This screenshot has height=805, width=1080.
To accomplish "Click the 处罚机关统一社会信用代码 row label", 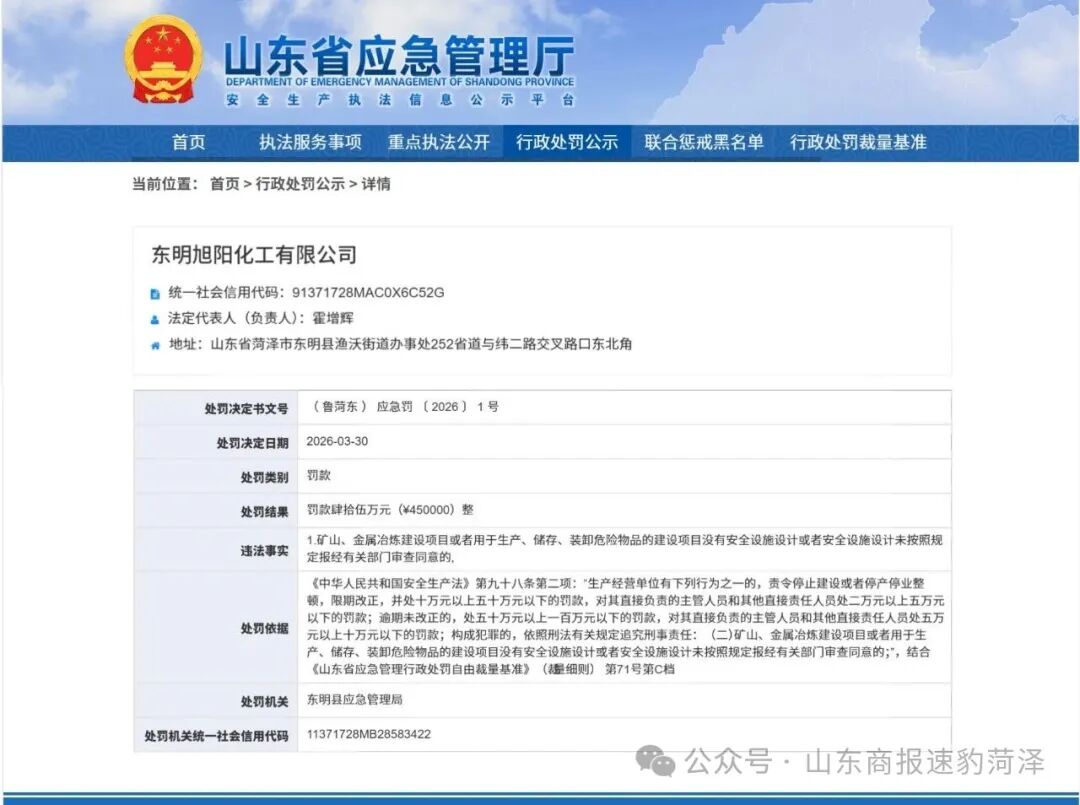I will tap(216, 736).
